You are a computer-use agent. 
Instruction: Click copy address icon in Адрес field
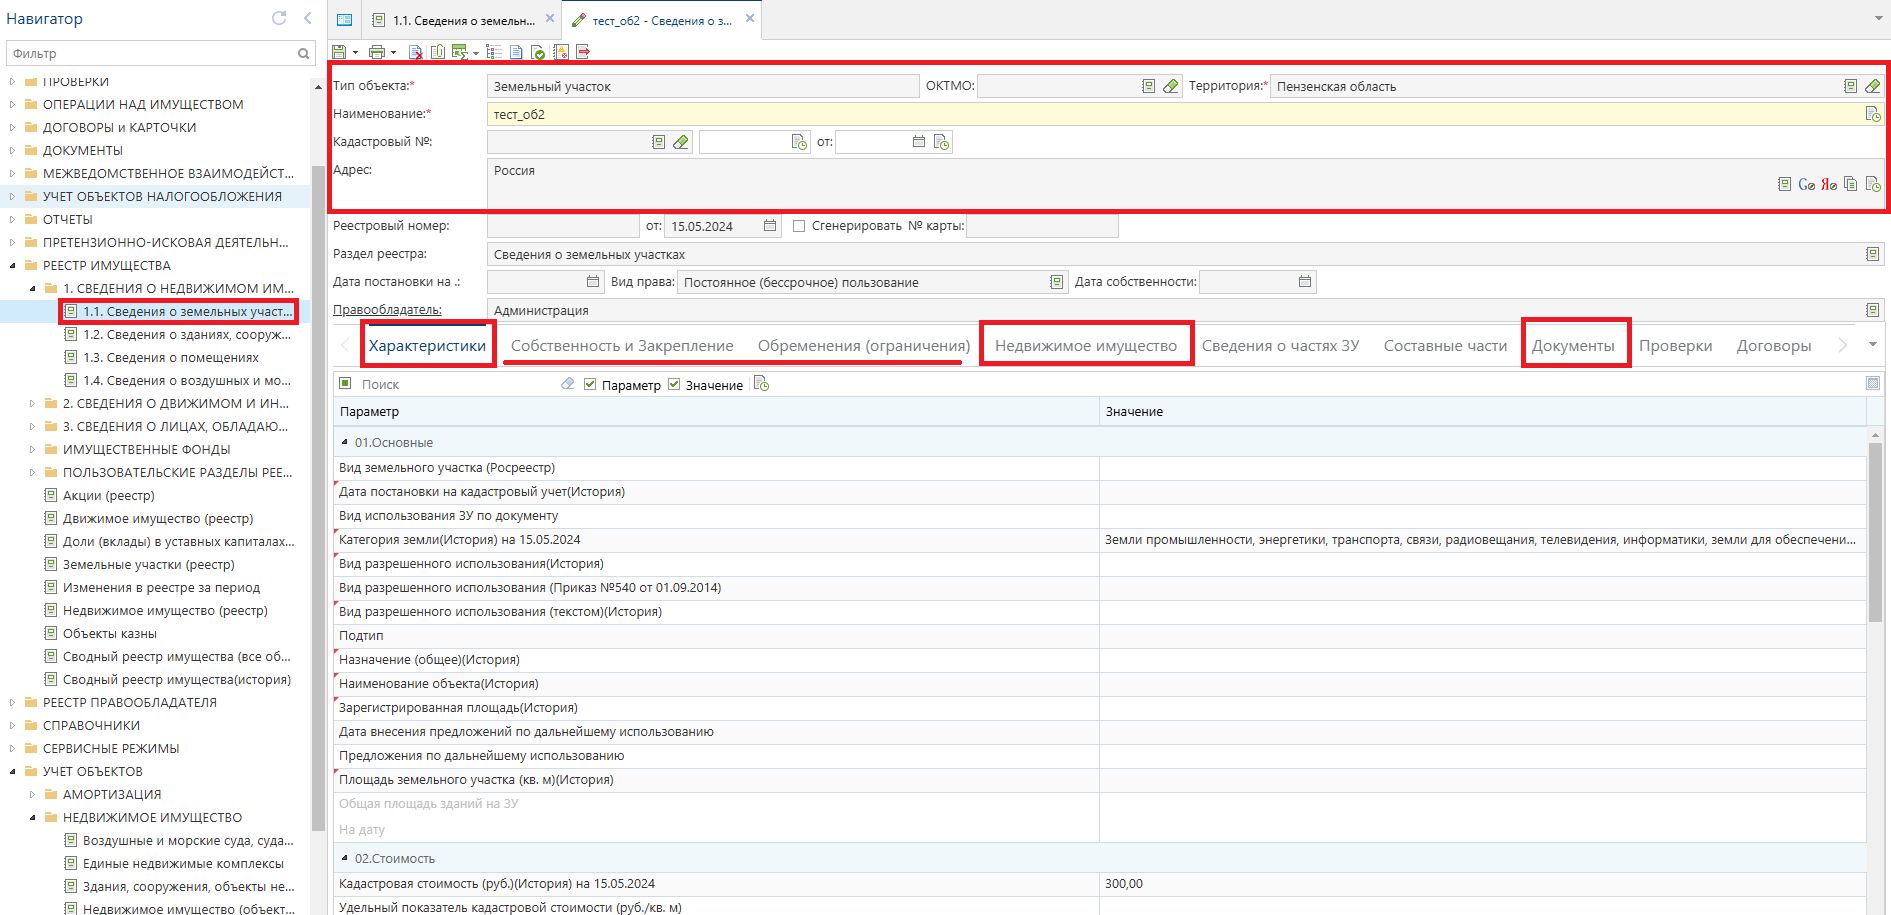1850,184
